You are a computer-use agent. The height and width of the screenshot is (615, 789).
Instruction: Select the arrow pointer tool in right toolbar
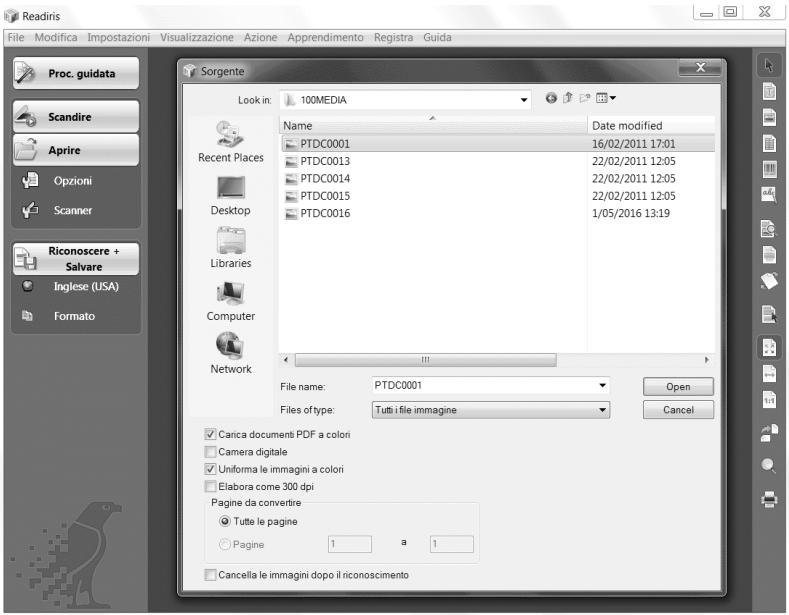click(768, 65)
